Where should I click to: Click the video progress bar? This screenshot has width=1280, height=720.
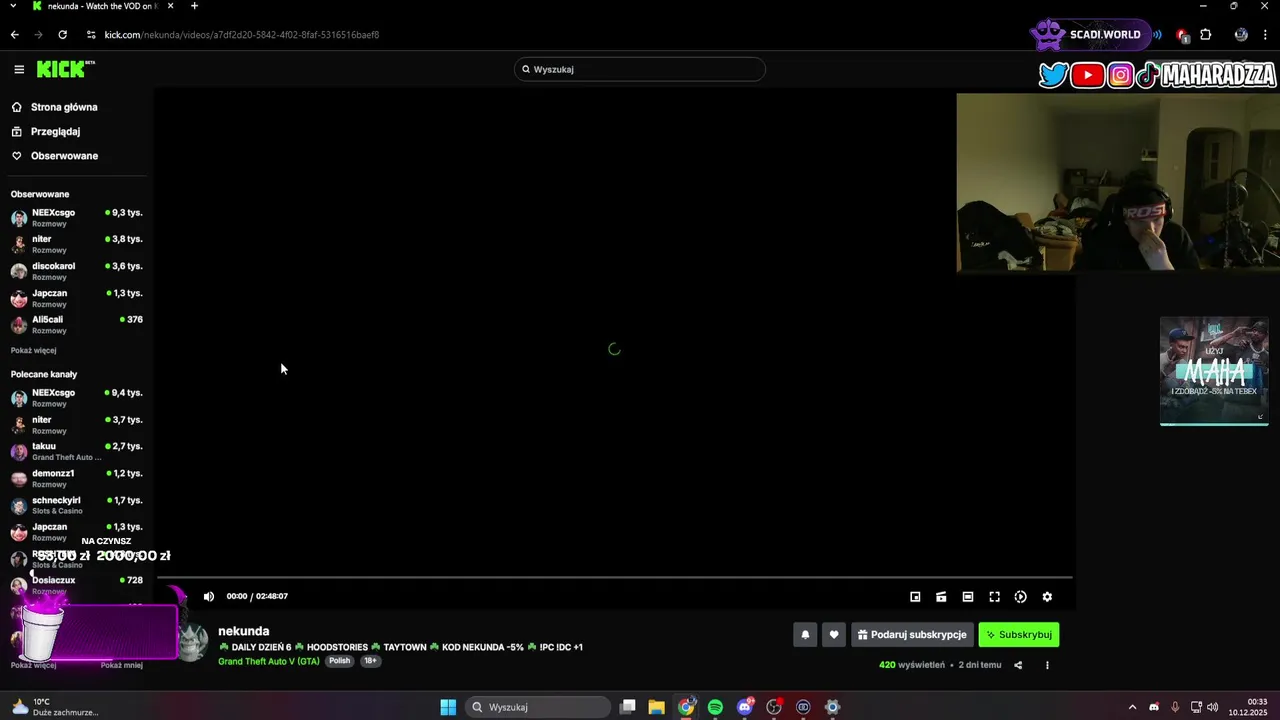click(x=615, y=577)
